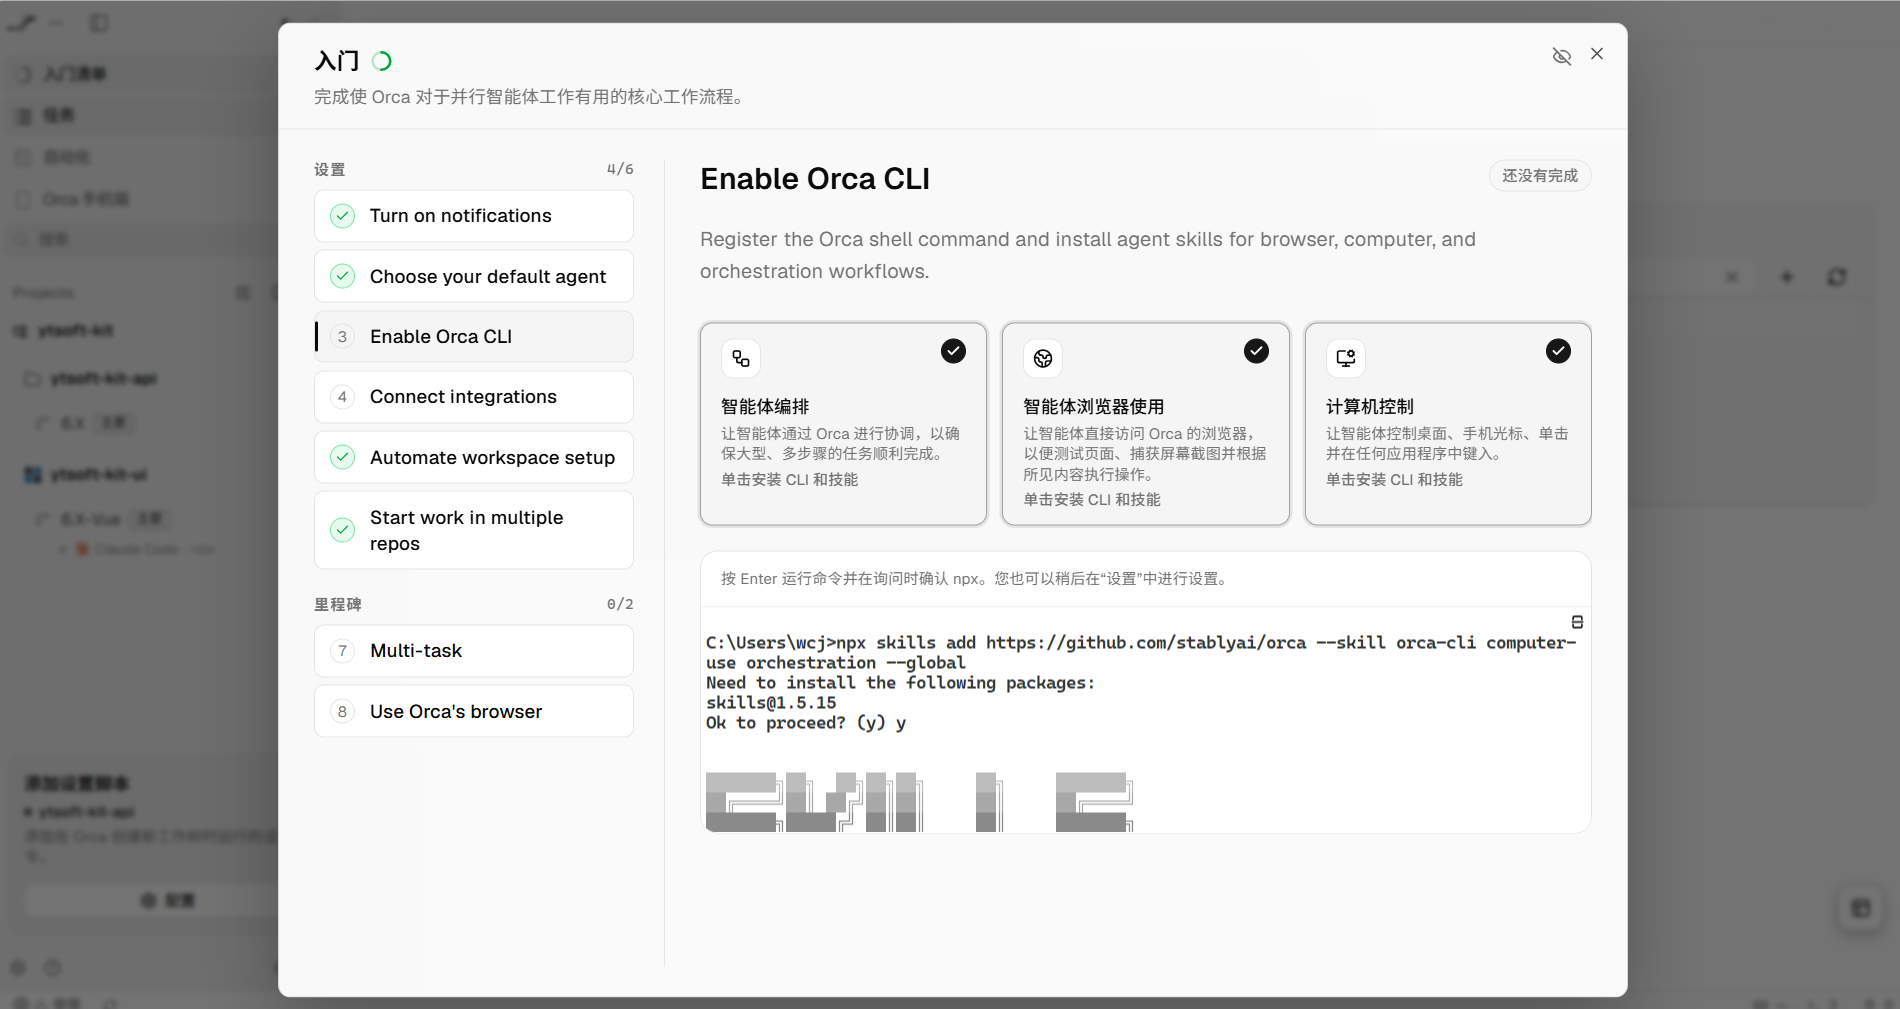This screenshot has width=1900, height=1009.
Task: Toggle the checkmark on the 智能体浏览器使用 card
Action: pyautogui.click(x=1256, y=351)
